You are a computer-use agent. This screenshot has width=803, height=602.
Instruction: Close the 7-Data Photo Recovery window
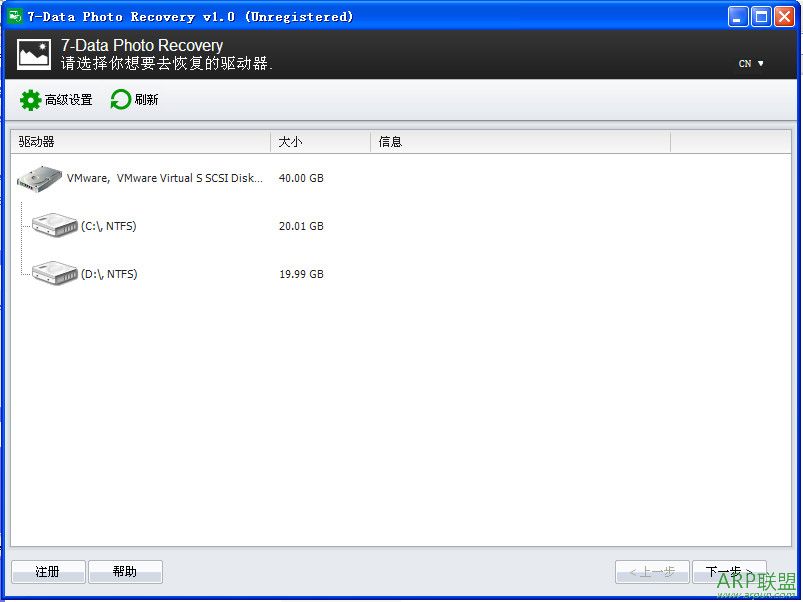(x=785, y=17)
